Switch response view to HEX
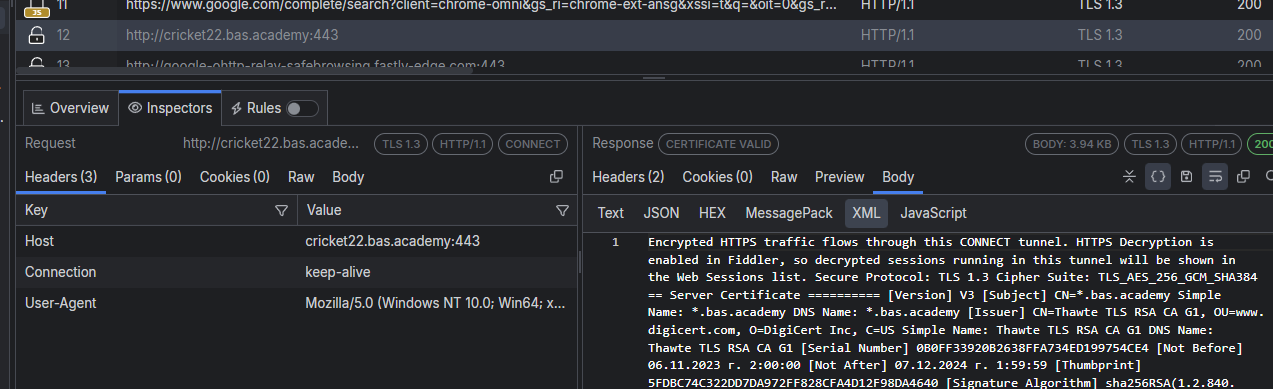Viewport: 1273px width, 389px height. (712, 213)
